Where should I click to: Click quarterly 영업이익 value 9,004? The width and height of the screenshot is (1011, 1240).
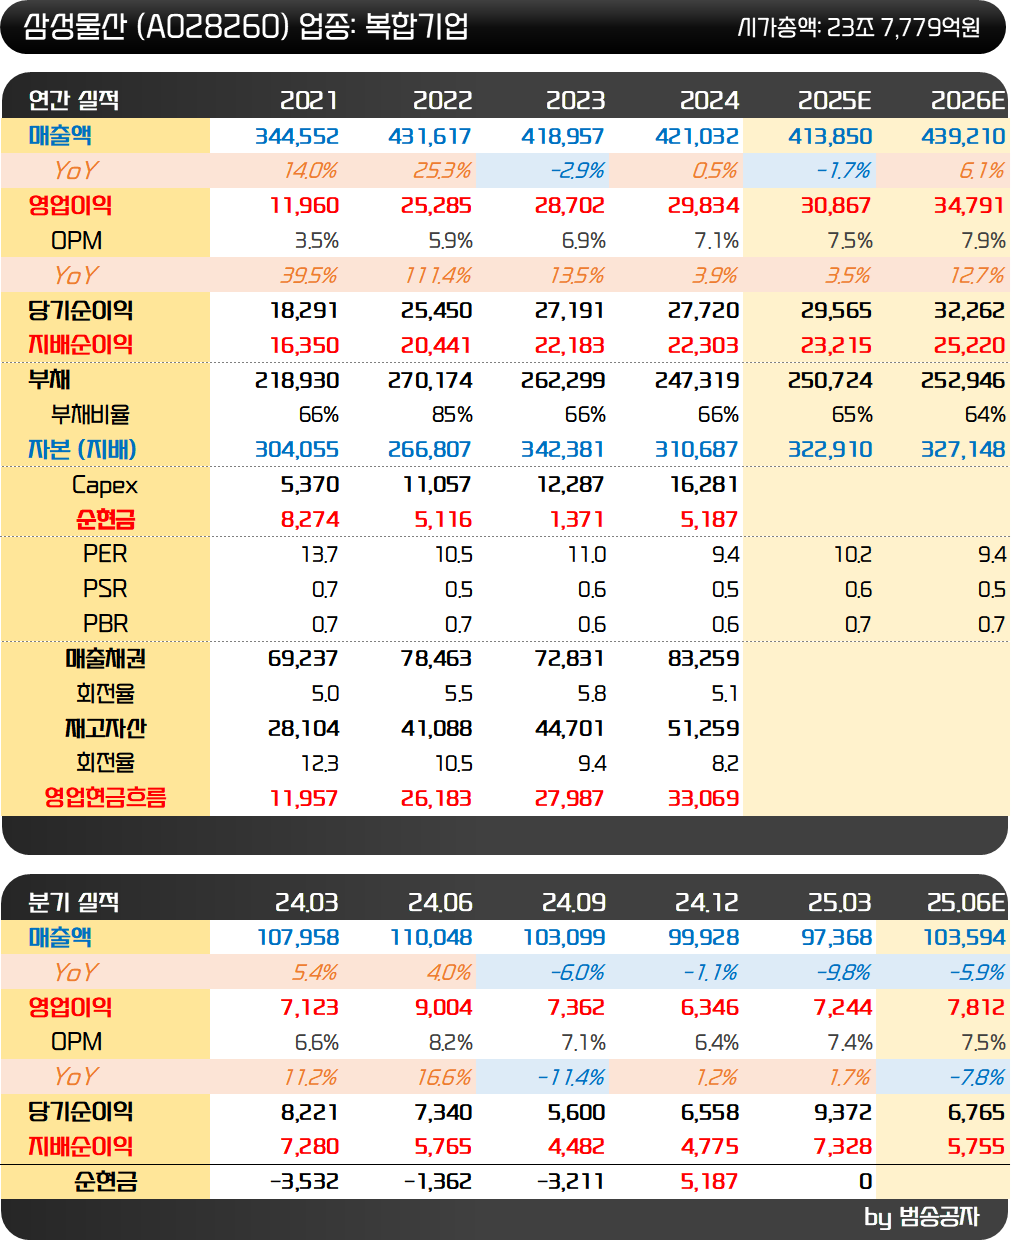[443, 1008]
